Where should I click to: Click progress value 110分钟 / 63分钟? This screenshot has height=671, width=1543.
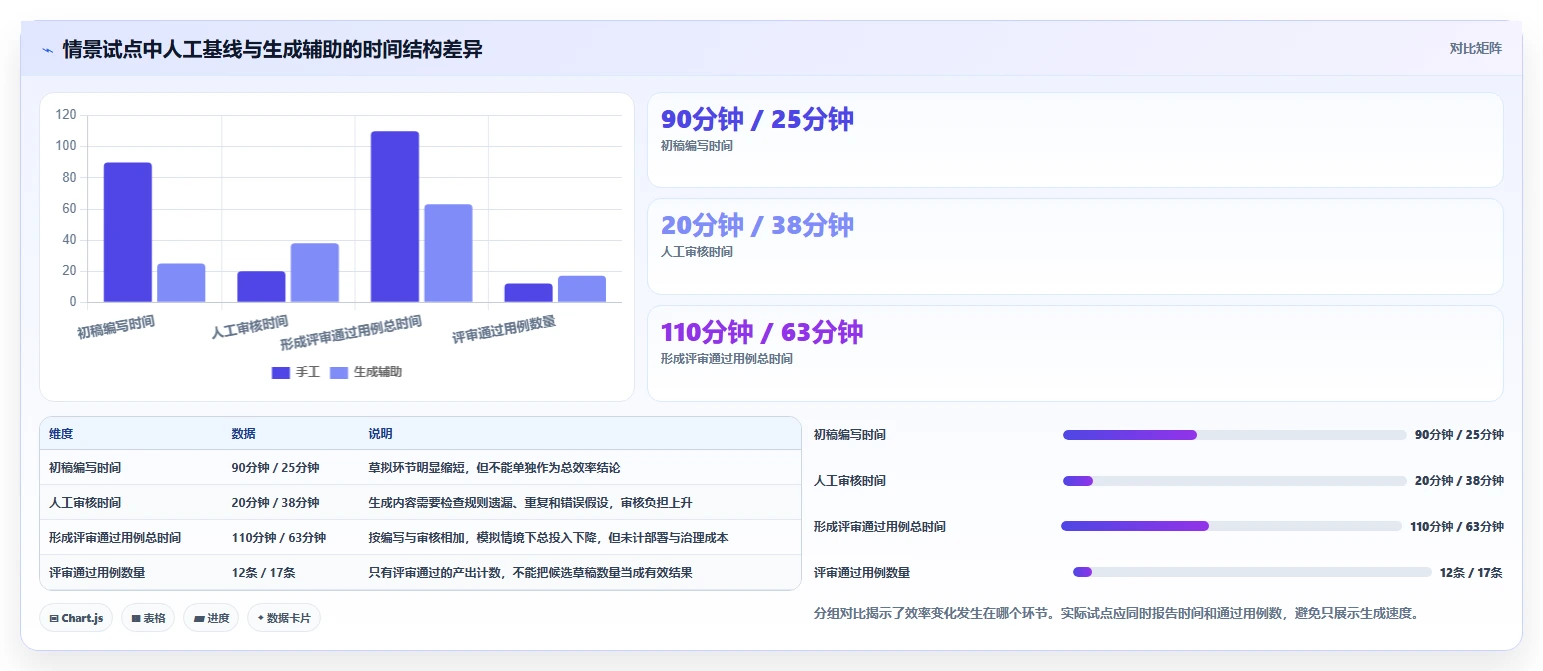pos(1456,527)
